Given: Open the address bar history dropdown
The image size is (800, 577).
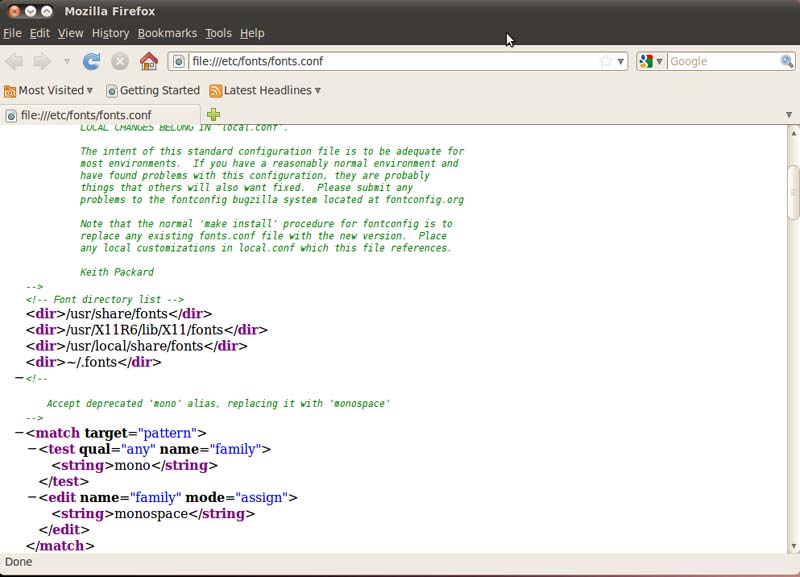Looking at the screenshot, I should pyautogui.click(x=620, y=62).
